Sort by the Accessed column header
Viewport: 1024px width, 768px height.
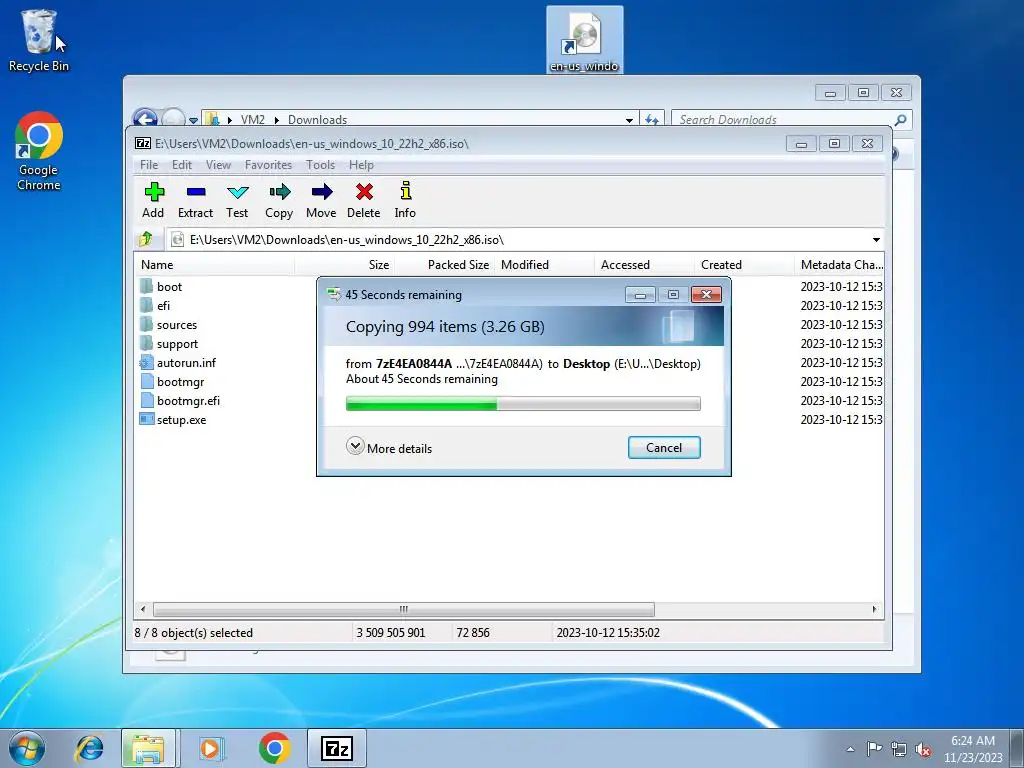tap(645, 264)
